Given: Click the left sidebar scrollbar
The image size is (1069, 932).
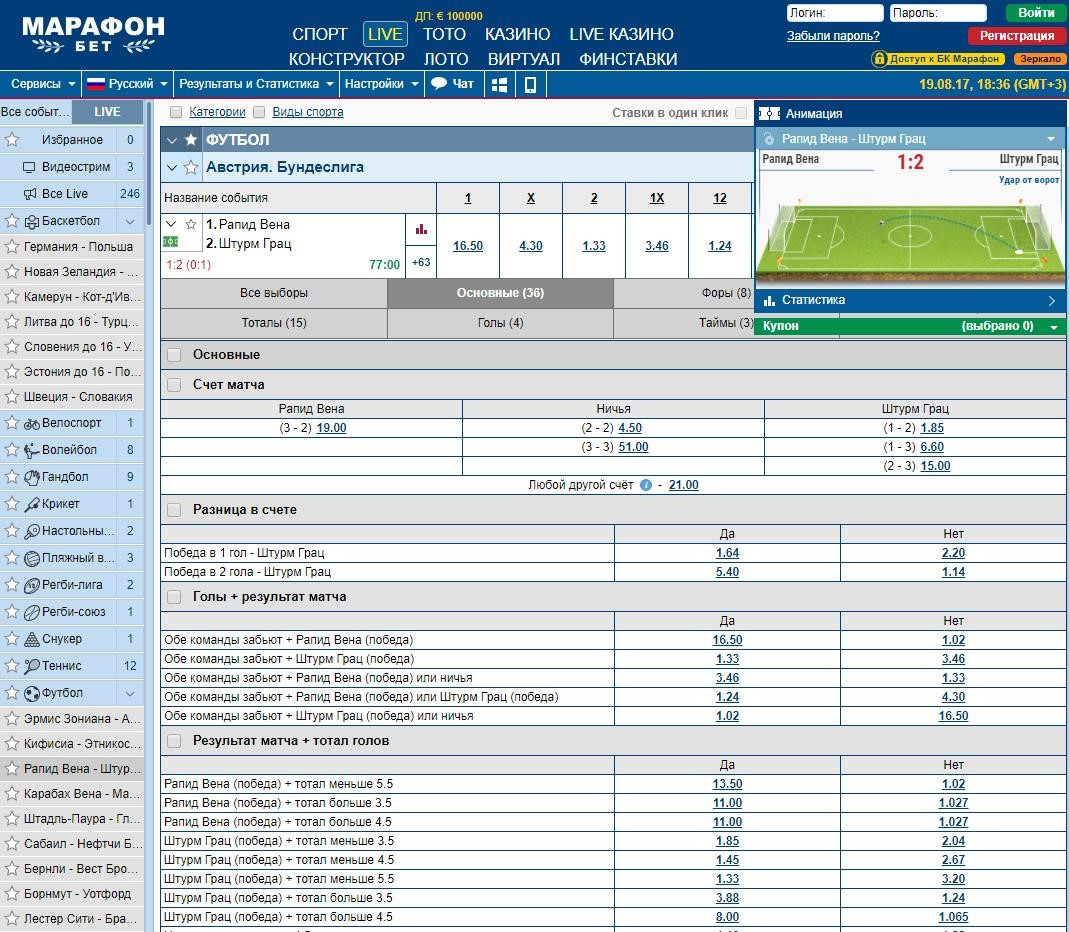Looking at the screenshot, I should pos(149,164).
